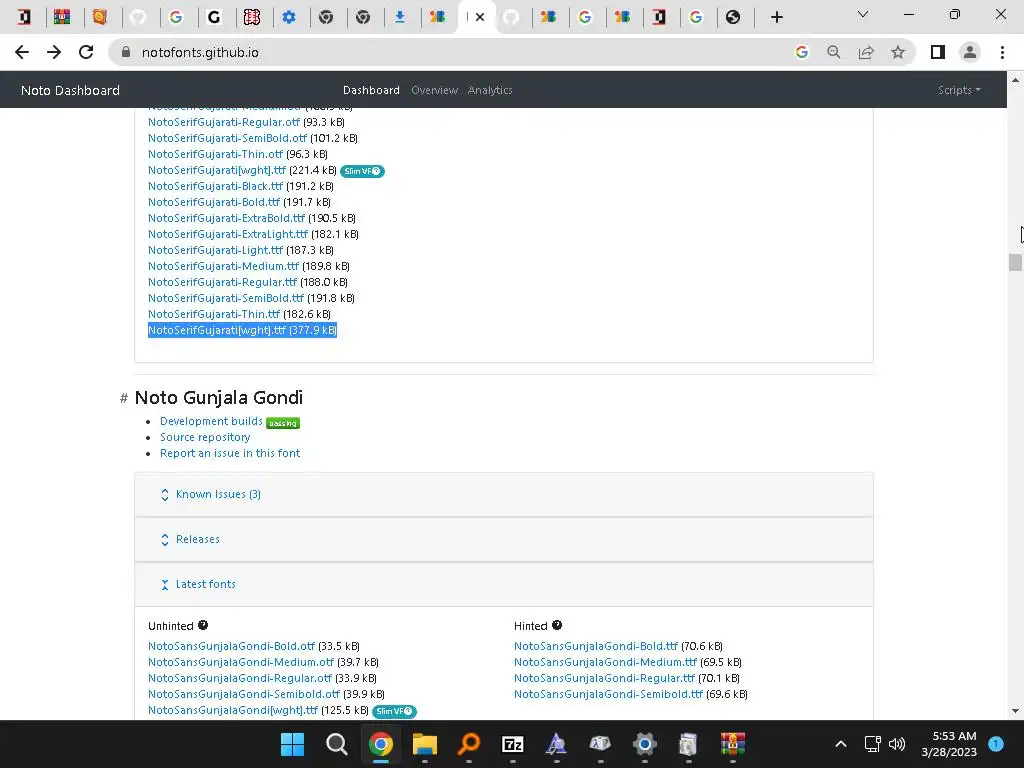Go back to the previous page
Viewport: 1024px width, 768px height.
click(22, 52)
